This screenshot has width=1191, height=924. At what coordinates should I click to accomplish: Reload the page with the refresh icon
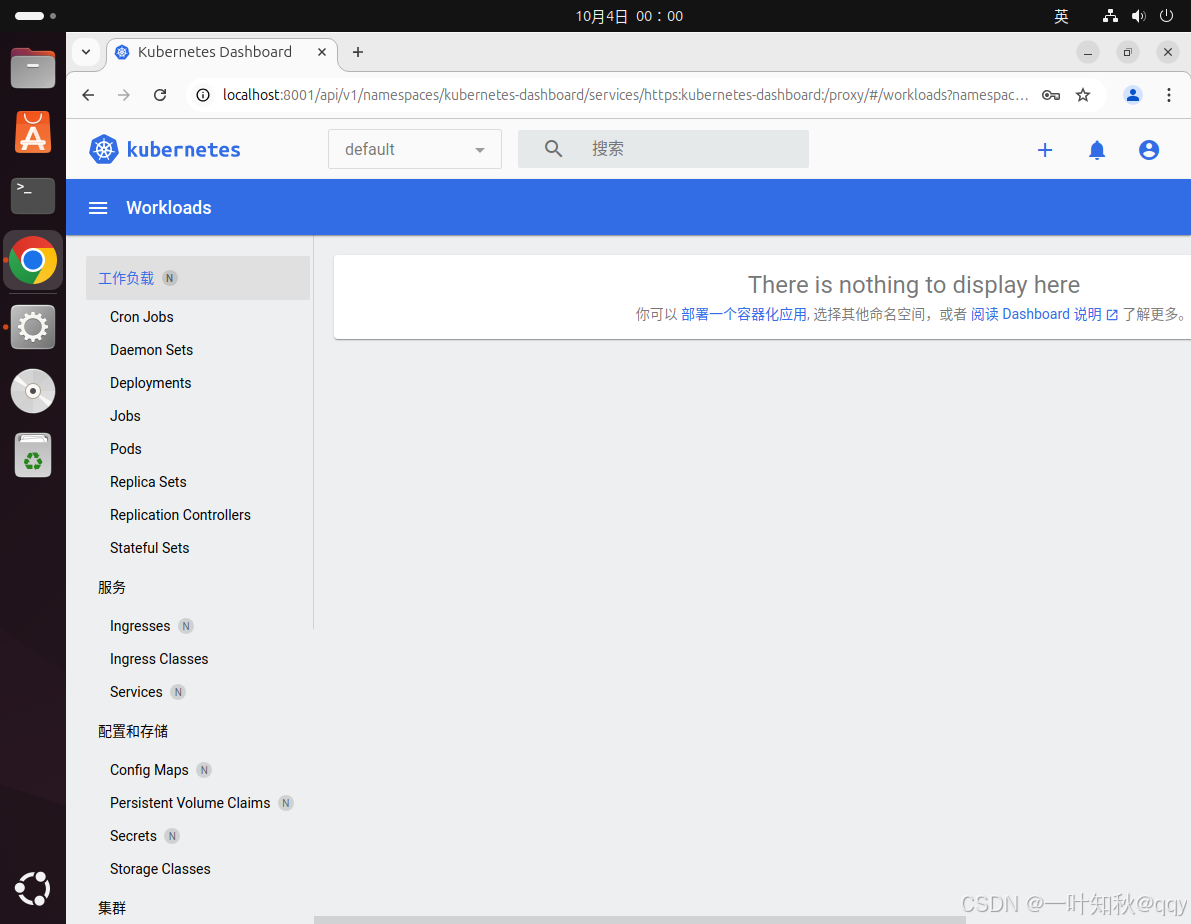point(160,95)
